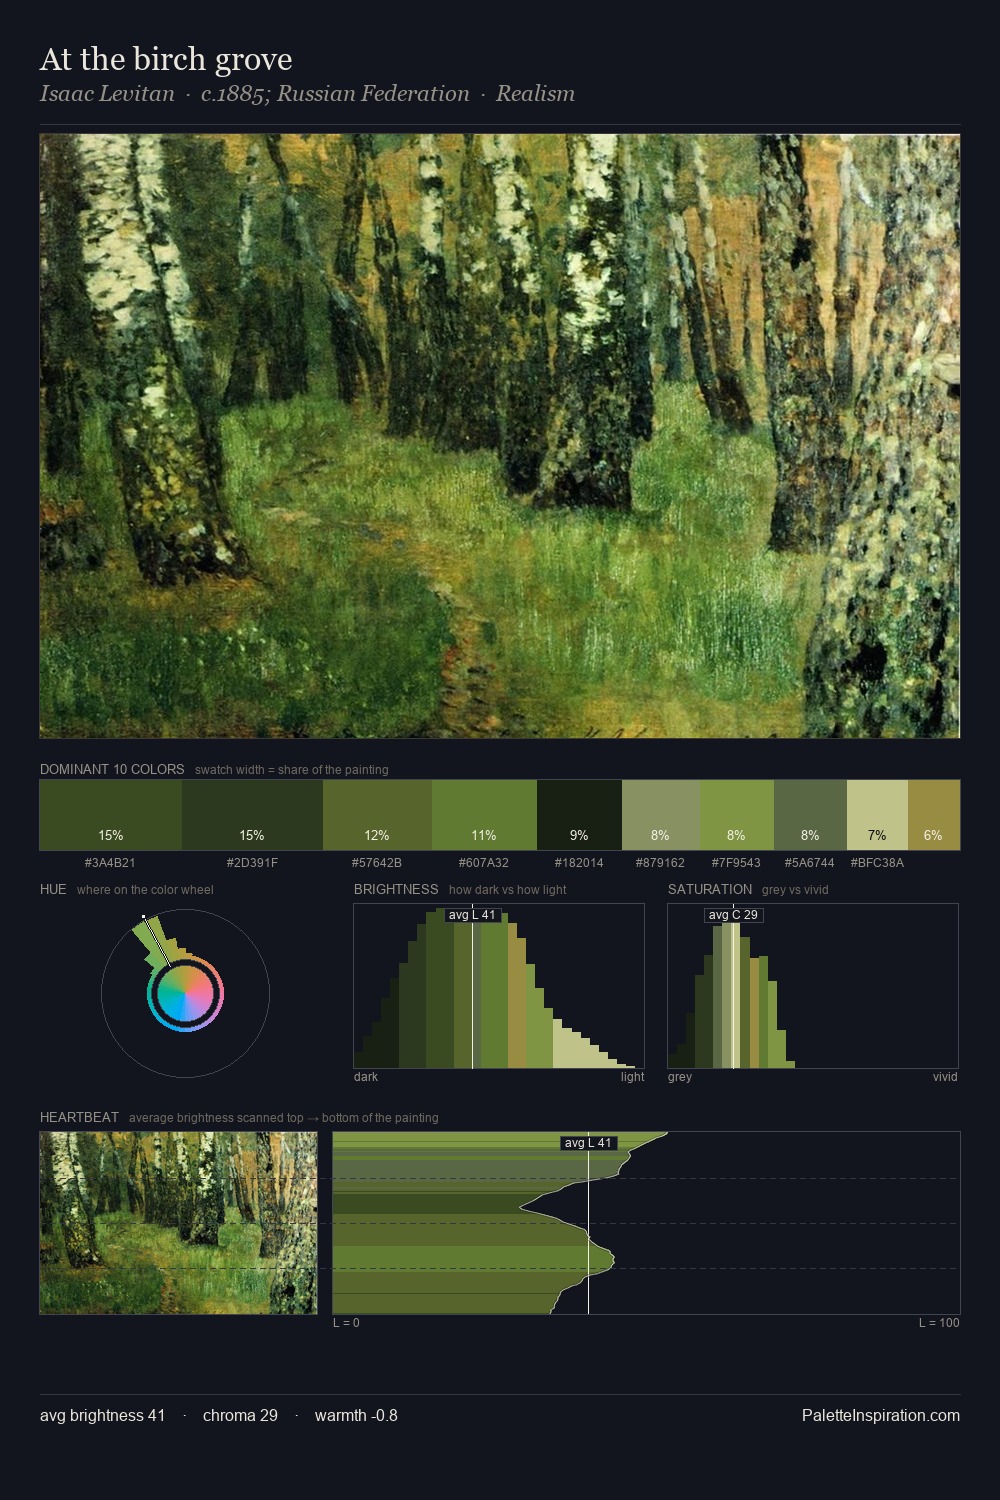
Task: Click hex code text '#607A32'
Action: pyautogui.click(x=484, y=862)
